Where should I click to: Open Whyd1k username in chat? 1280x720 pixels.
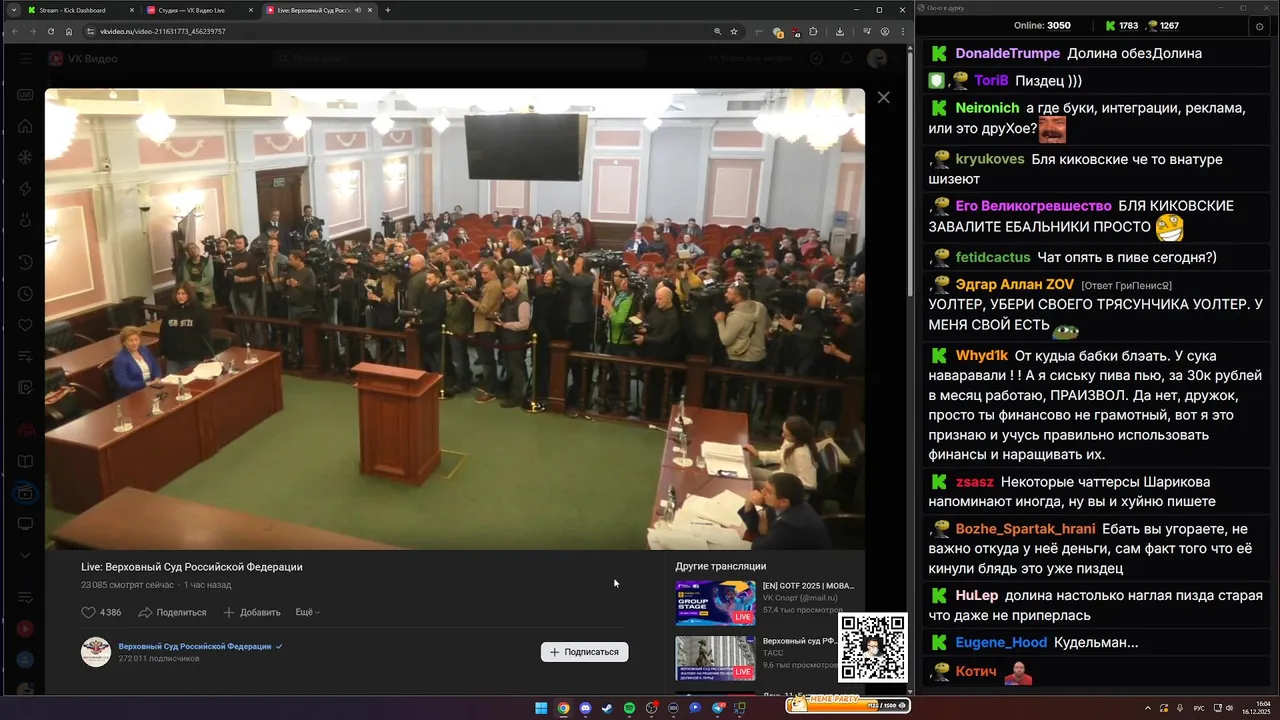point(981,356)
